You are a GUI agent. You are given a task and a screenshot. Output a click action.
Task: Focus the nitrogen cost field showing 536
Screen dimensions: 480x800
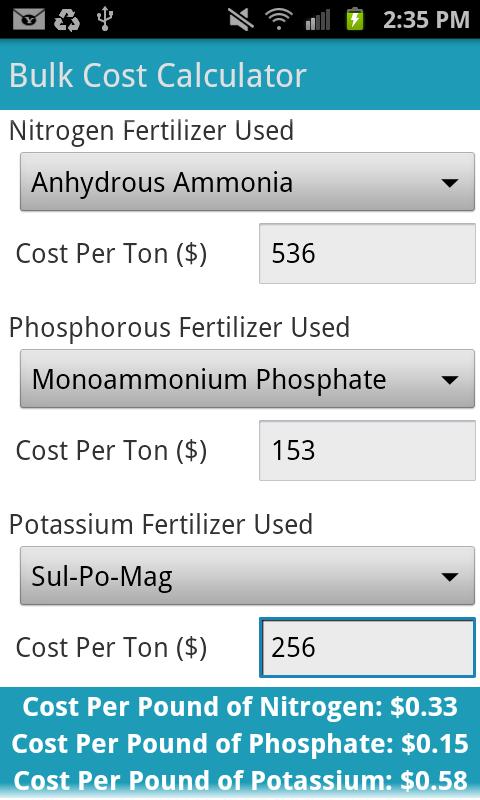tap(367, 253)
